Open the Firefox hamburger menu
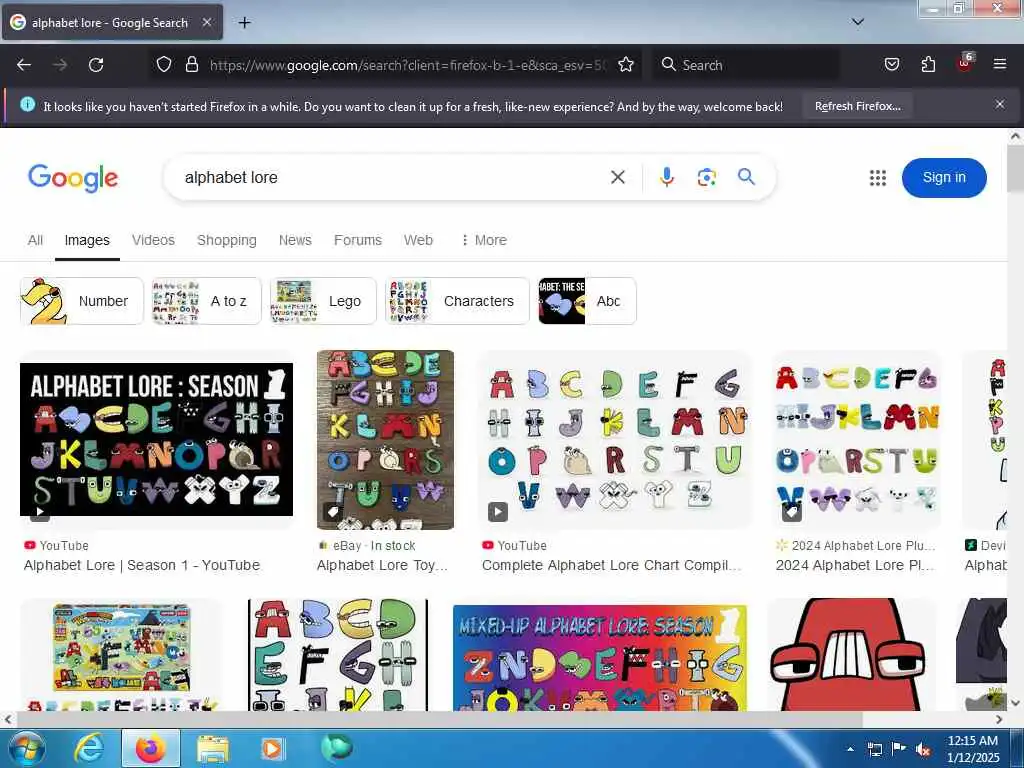This screenshot has width=1024, height=768. pos(999,64)
